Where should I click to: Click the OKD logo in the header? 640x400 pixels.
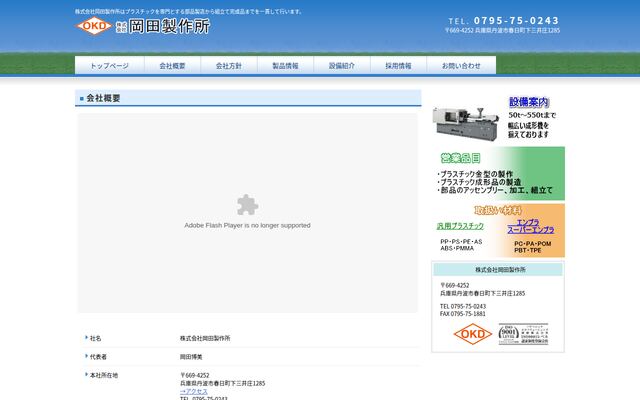(94, 26)
